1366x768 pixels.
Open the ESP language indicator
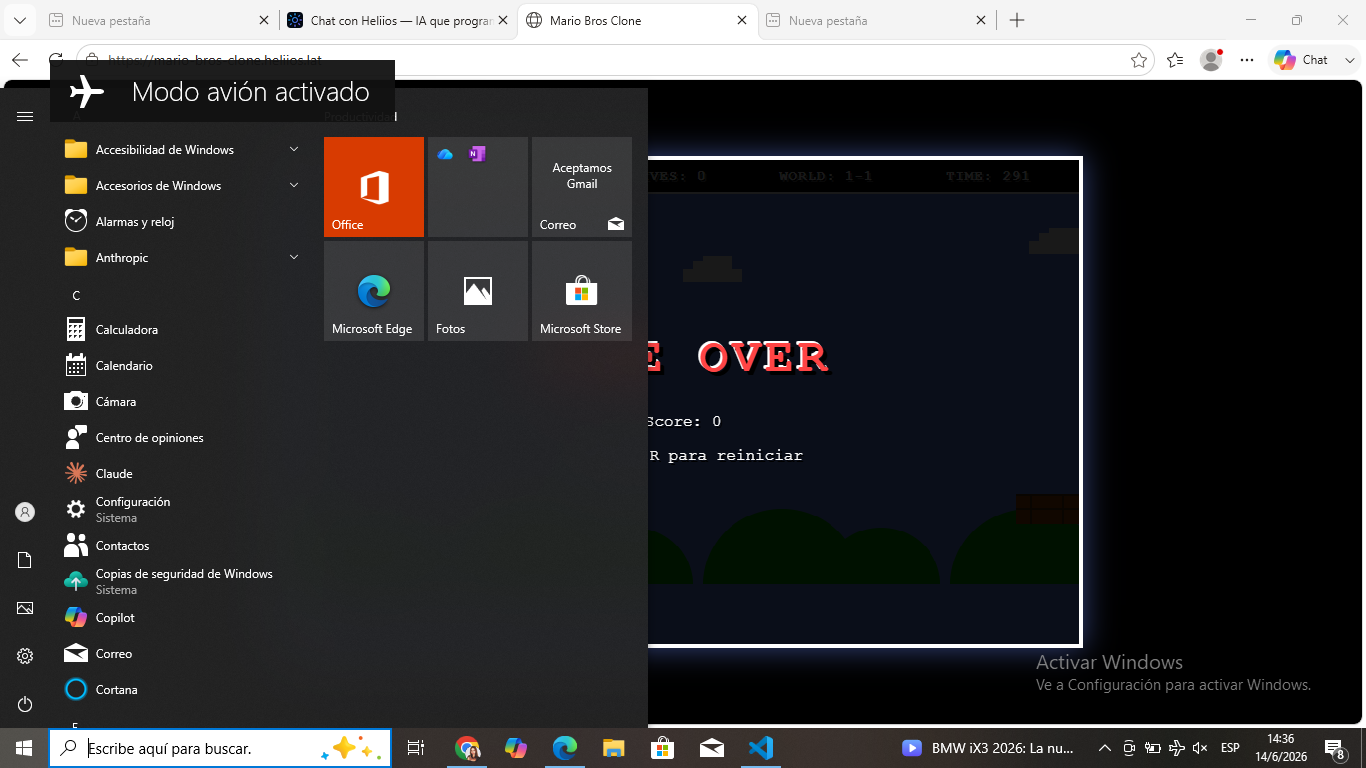click(x=1230, y=748)
